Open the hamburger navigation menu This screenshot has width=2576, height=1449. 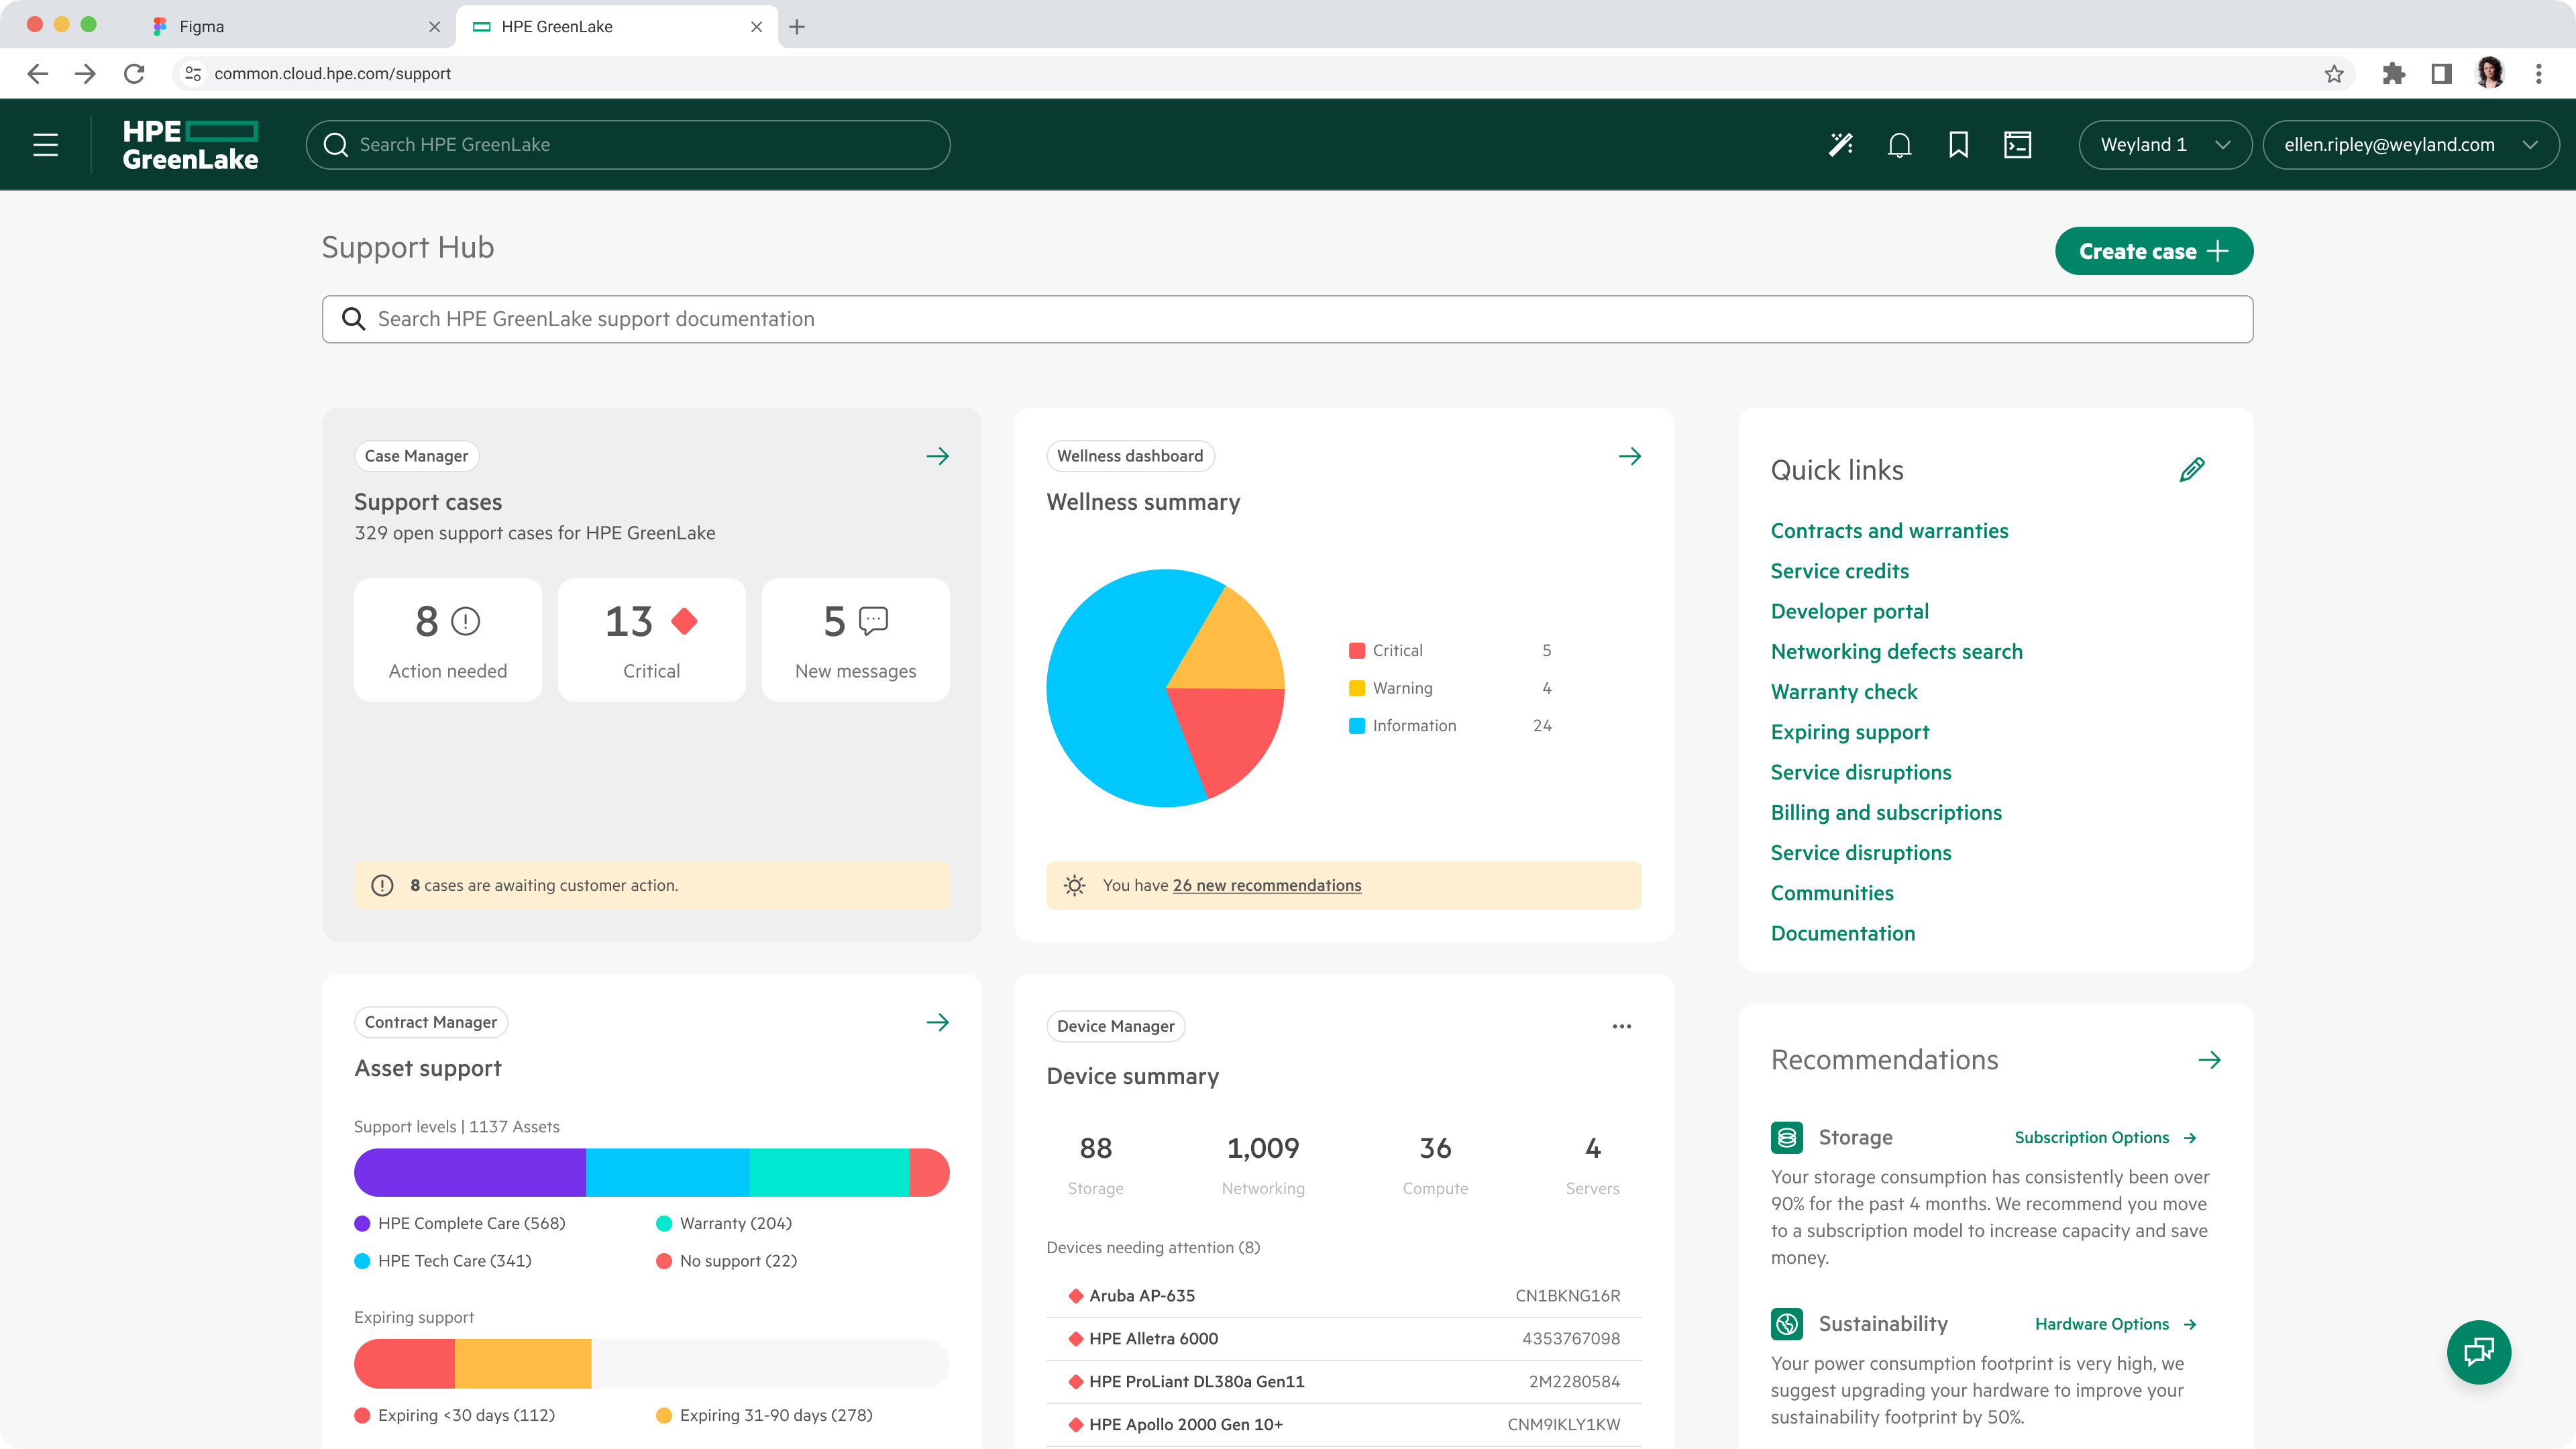pos(46,145)
